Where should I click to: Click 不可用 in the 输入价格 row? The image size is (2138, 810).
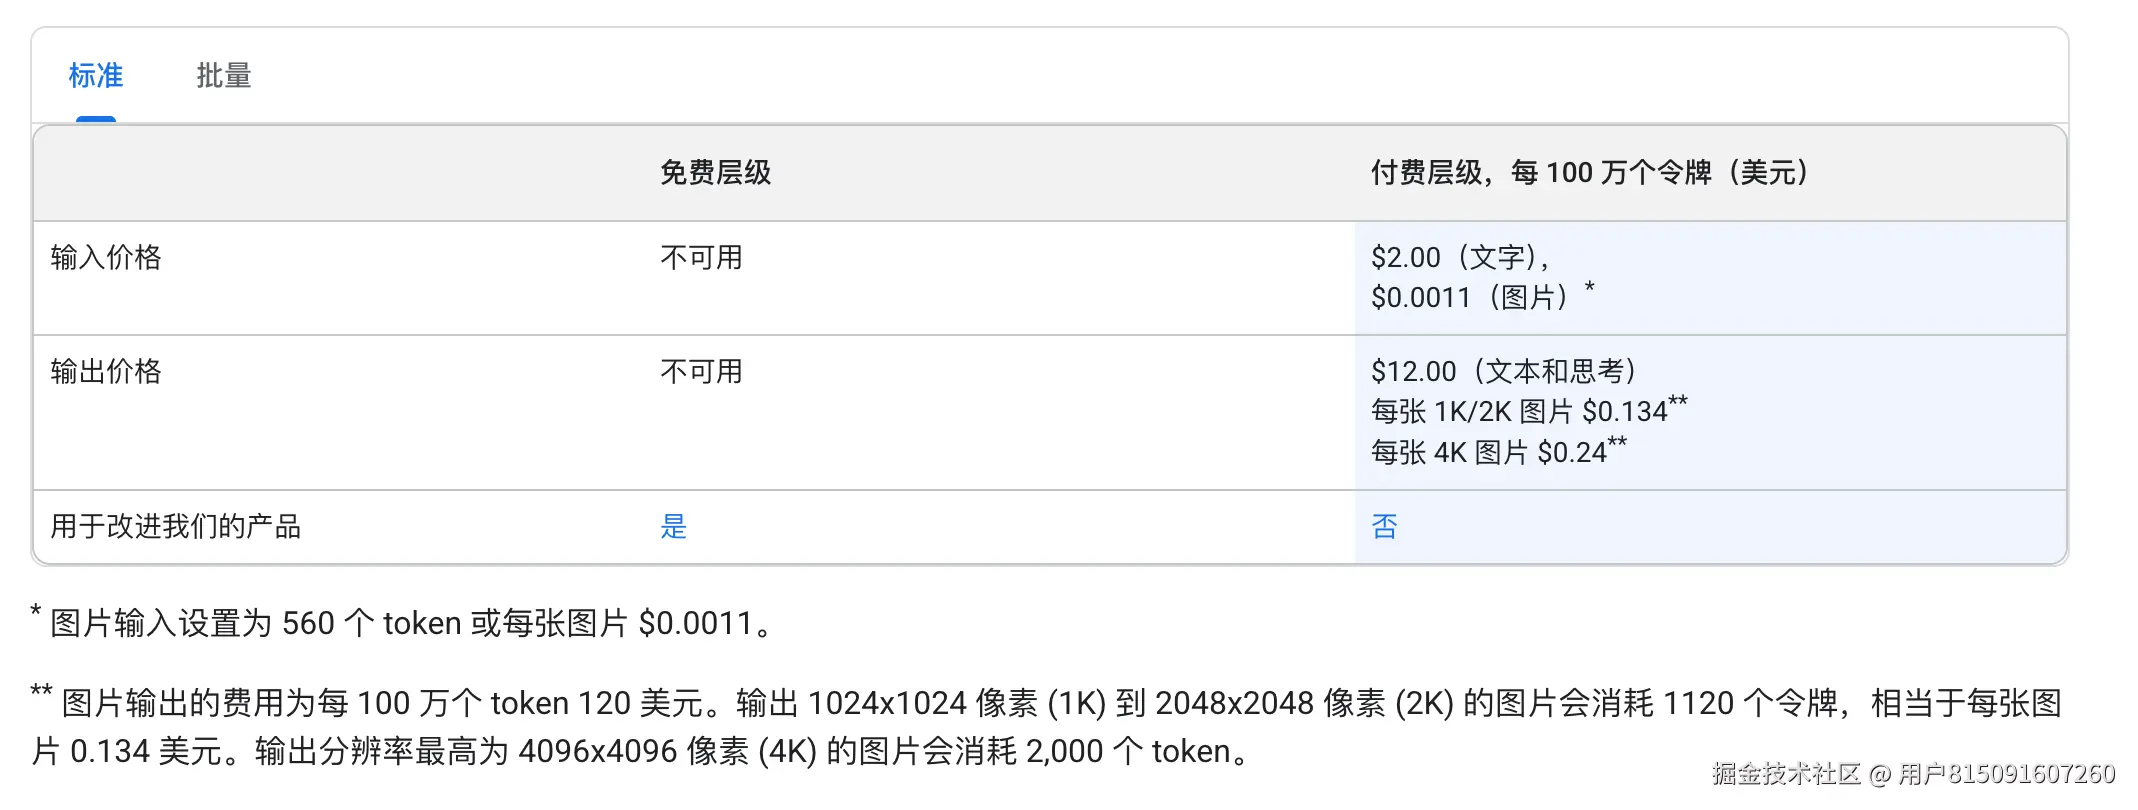[x=700, y=257]
